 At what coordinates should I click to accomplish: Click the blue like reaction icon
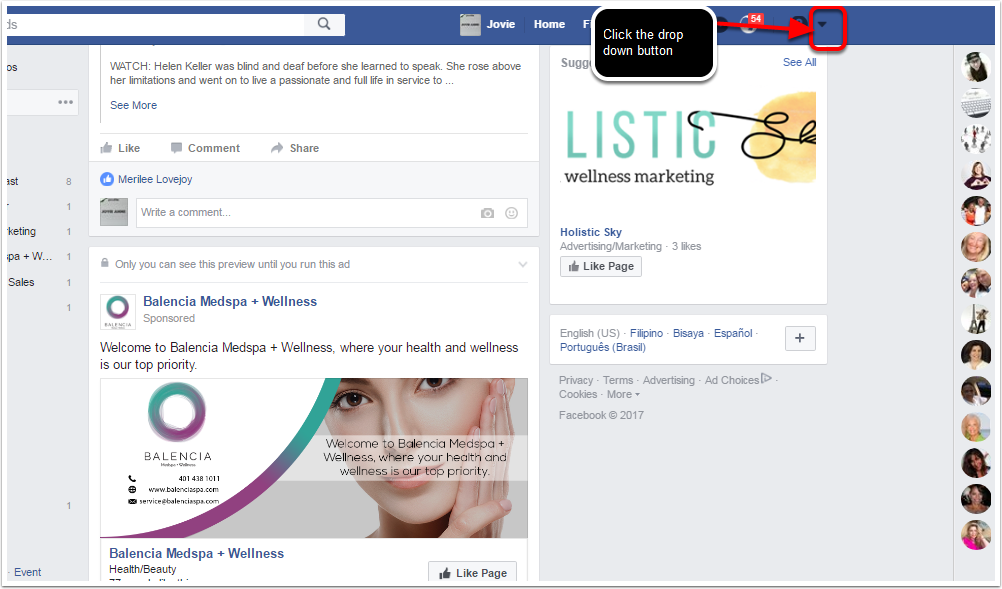pyautogui.click(x=107, y=180)
